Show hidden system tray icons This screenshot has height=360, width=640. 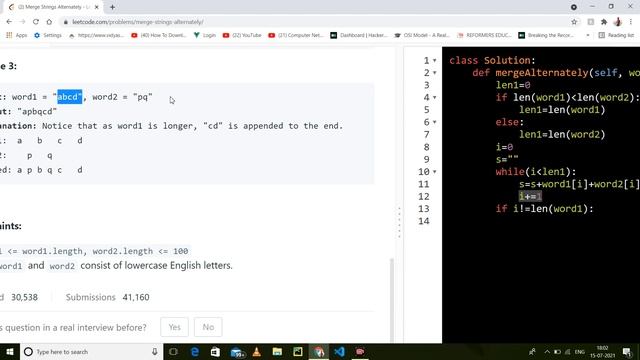(547, 351)
